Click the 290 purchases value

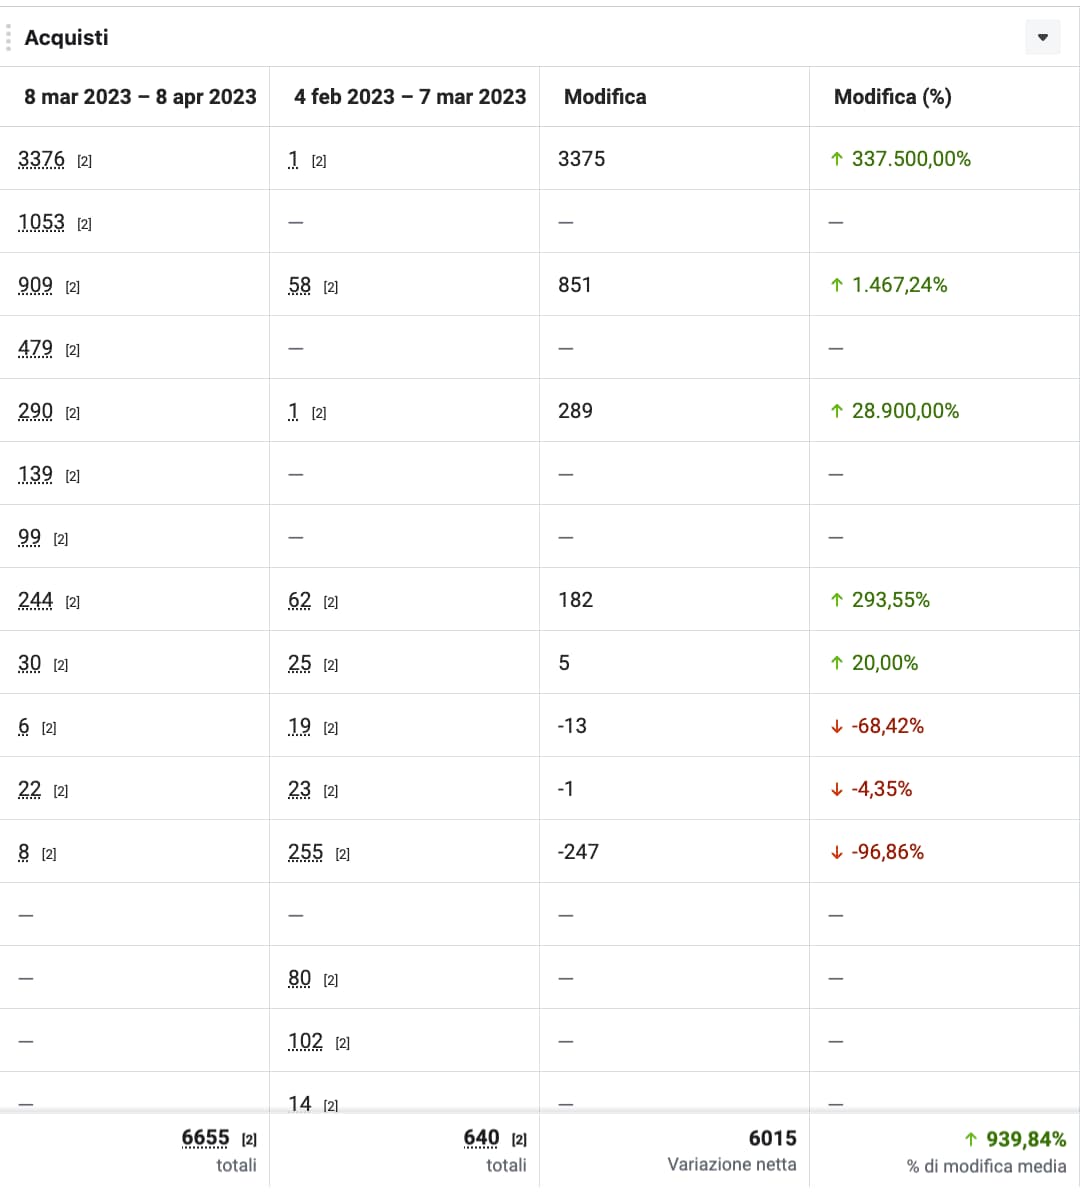(x=35, y=411)
